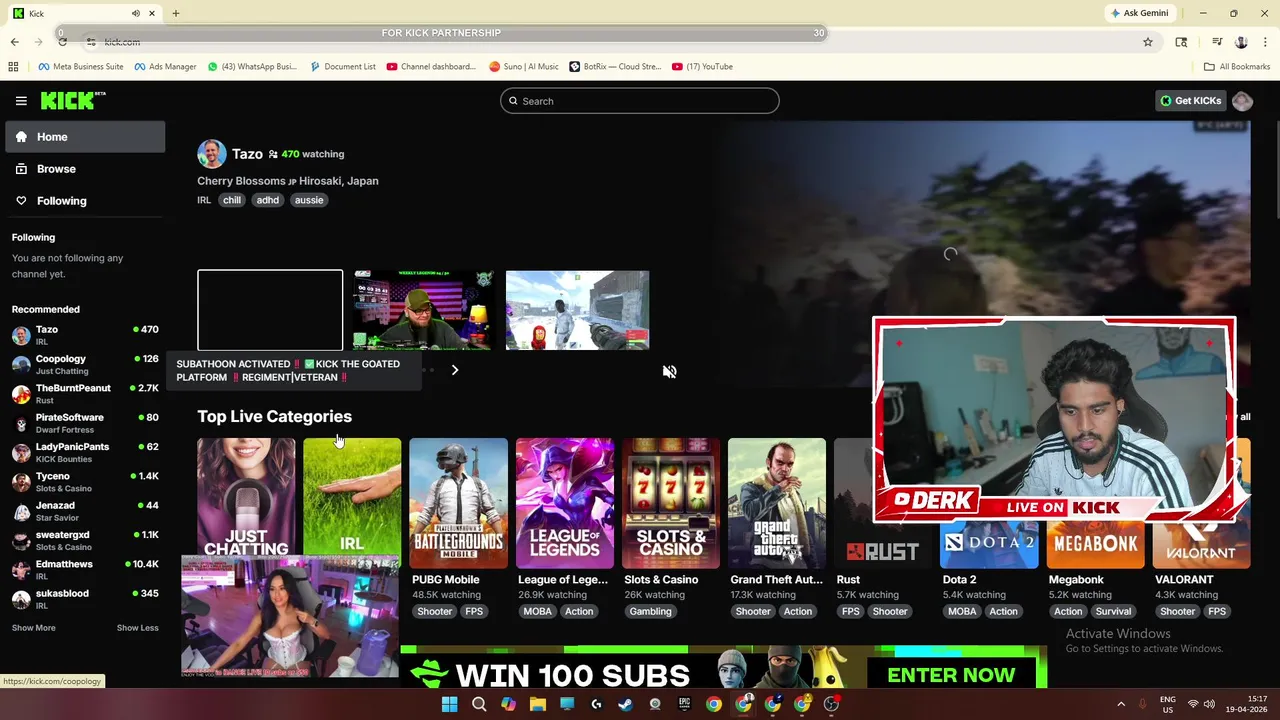Select the aussie tag
The width and height of the screenshot is (1280, 720).
click(309, 200)
